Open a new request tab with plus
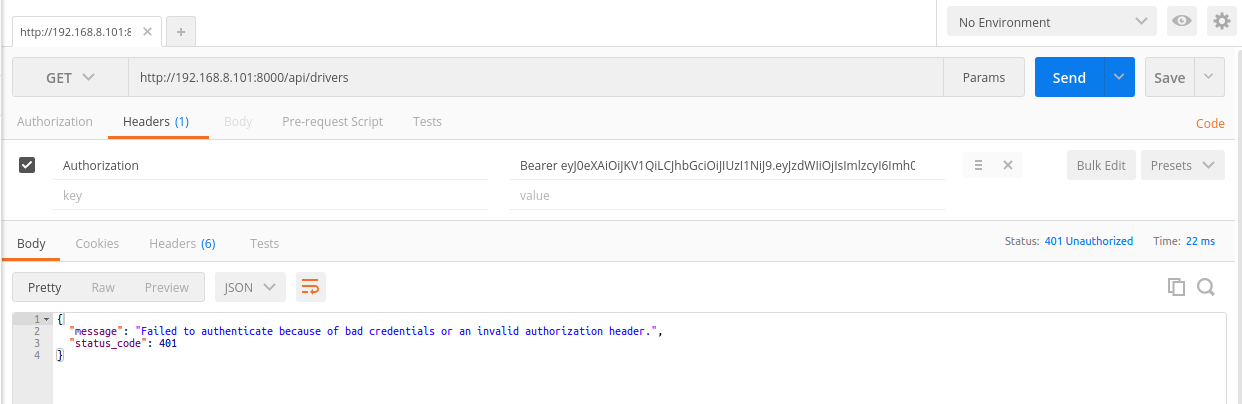Screen dimensions: 1242x404 pos(181,32)
